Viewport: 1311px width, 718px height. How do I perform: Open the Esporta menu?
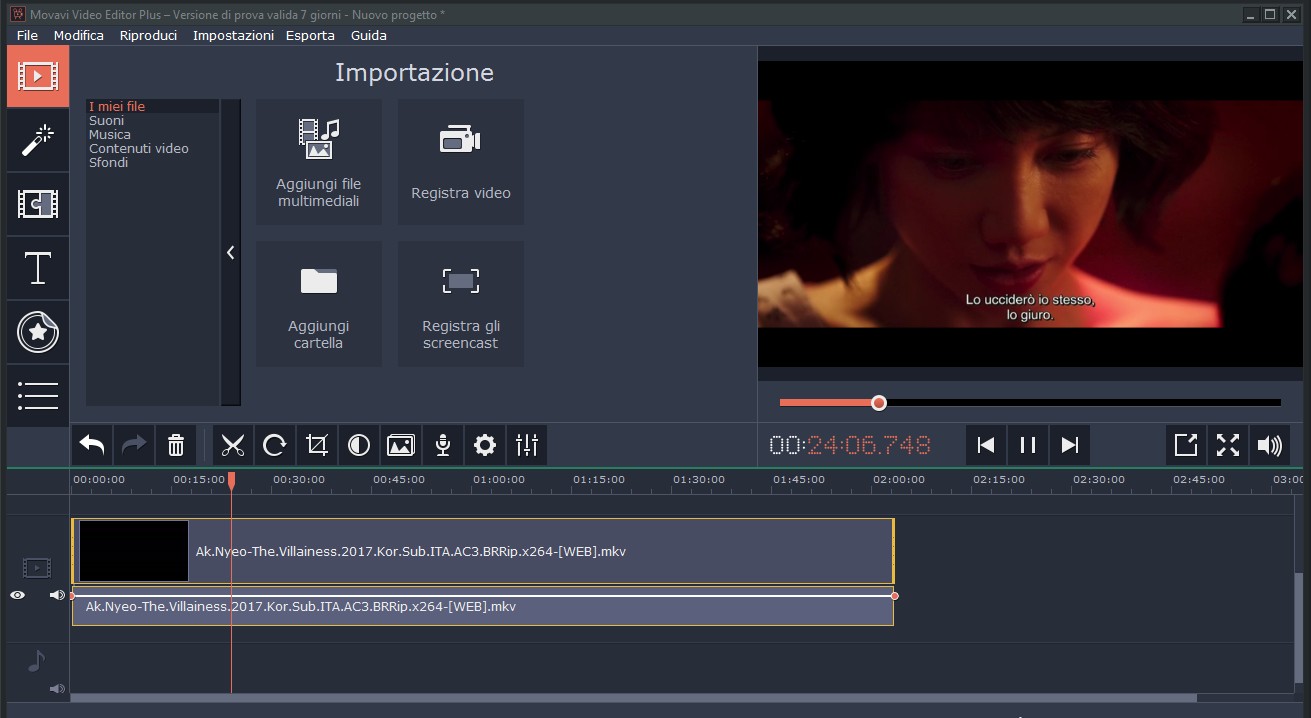pos(310,35)
